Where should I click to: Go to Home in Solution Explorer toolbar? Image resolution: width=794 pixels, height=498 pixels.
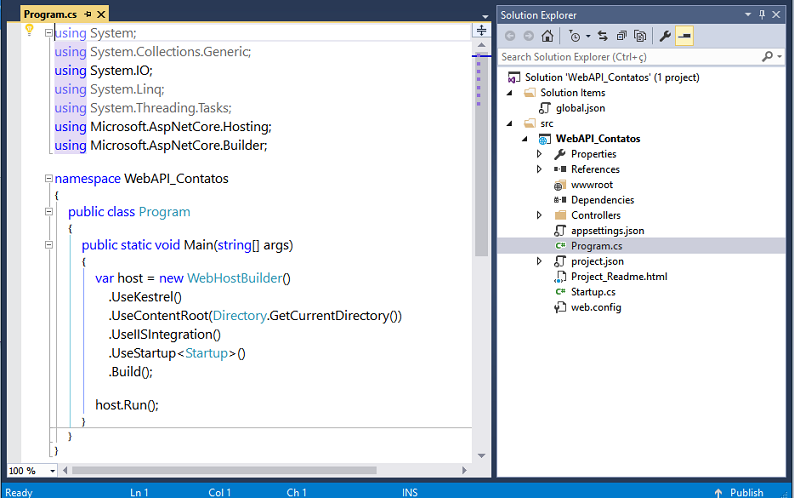tap(547, 36)
